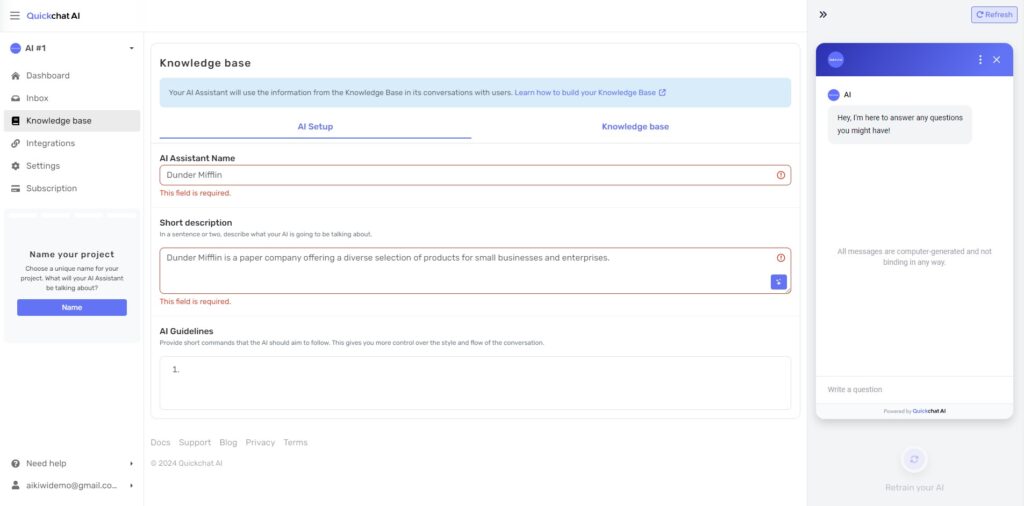Click the Retrain your AI circular icon
1024x506 pixels.
tap(914, 460)
